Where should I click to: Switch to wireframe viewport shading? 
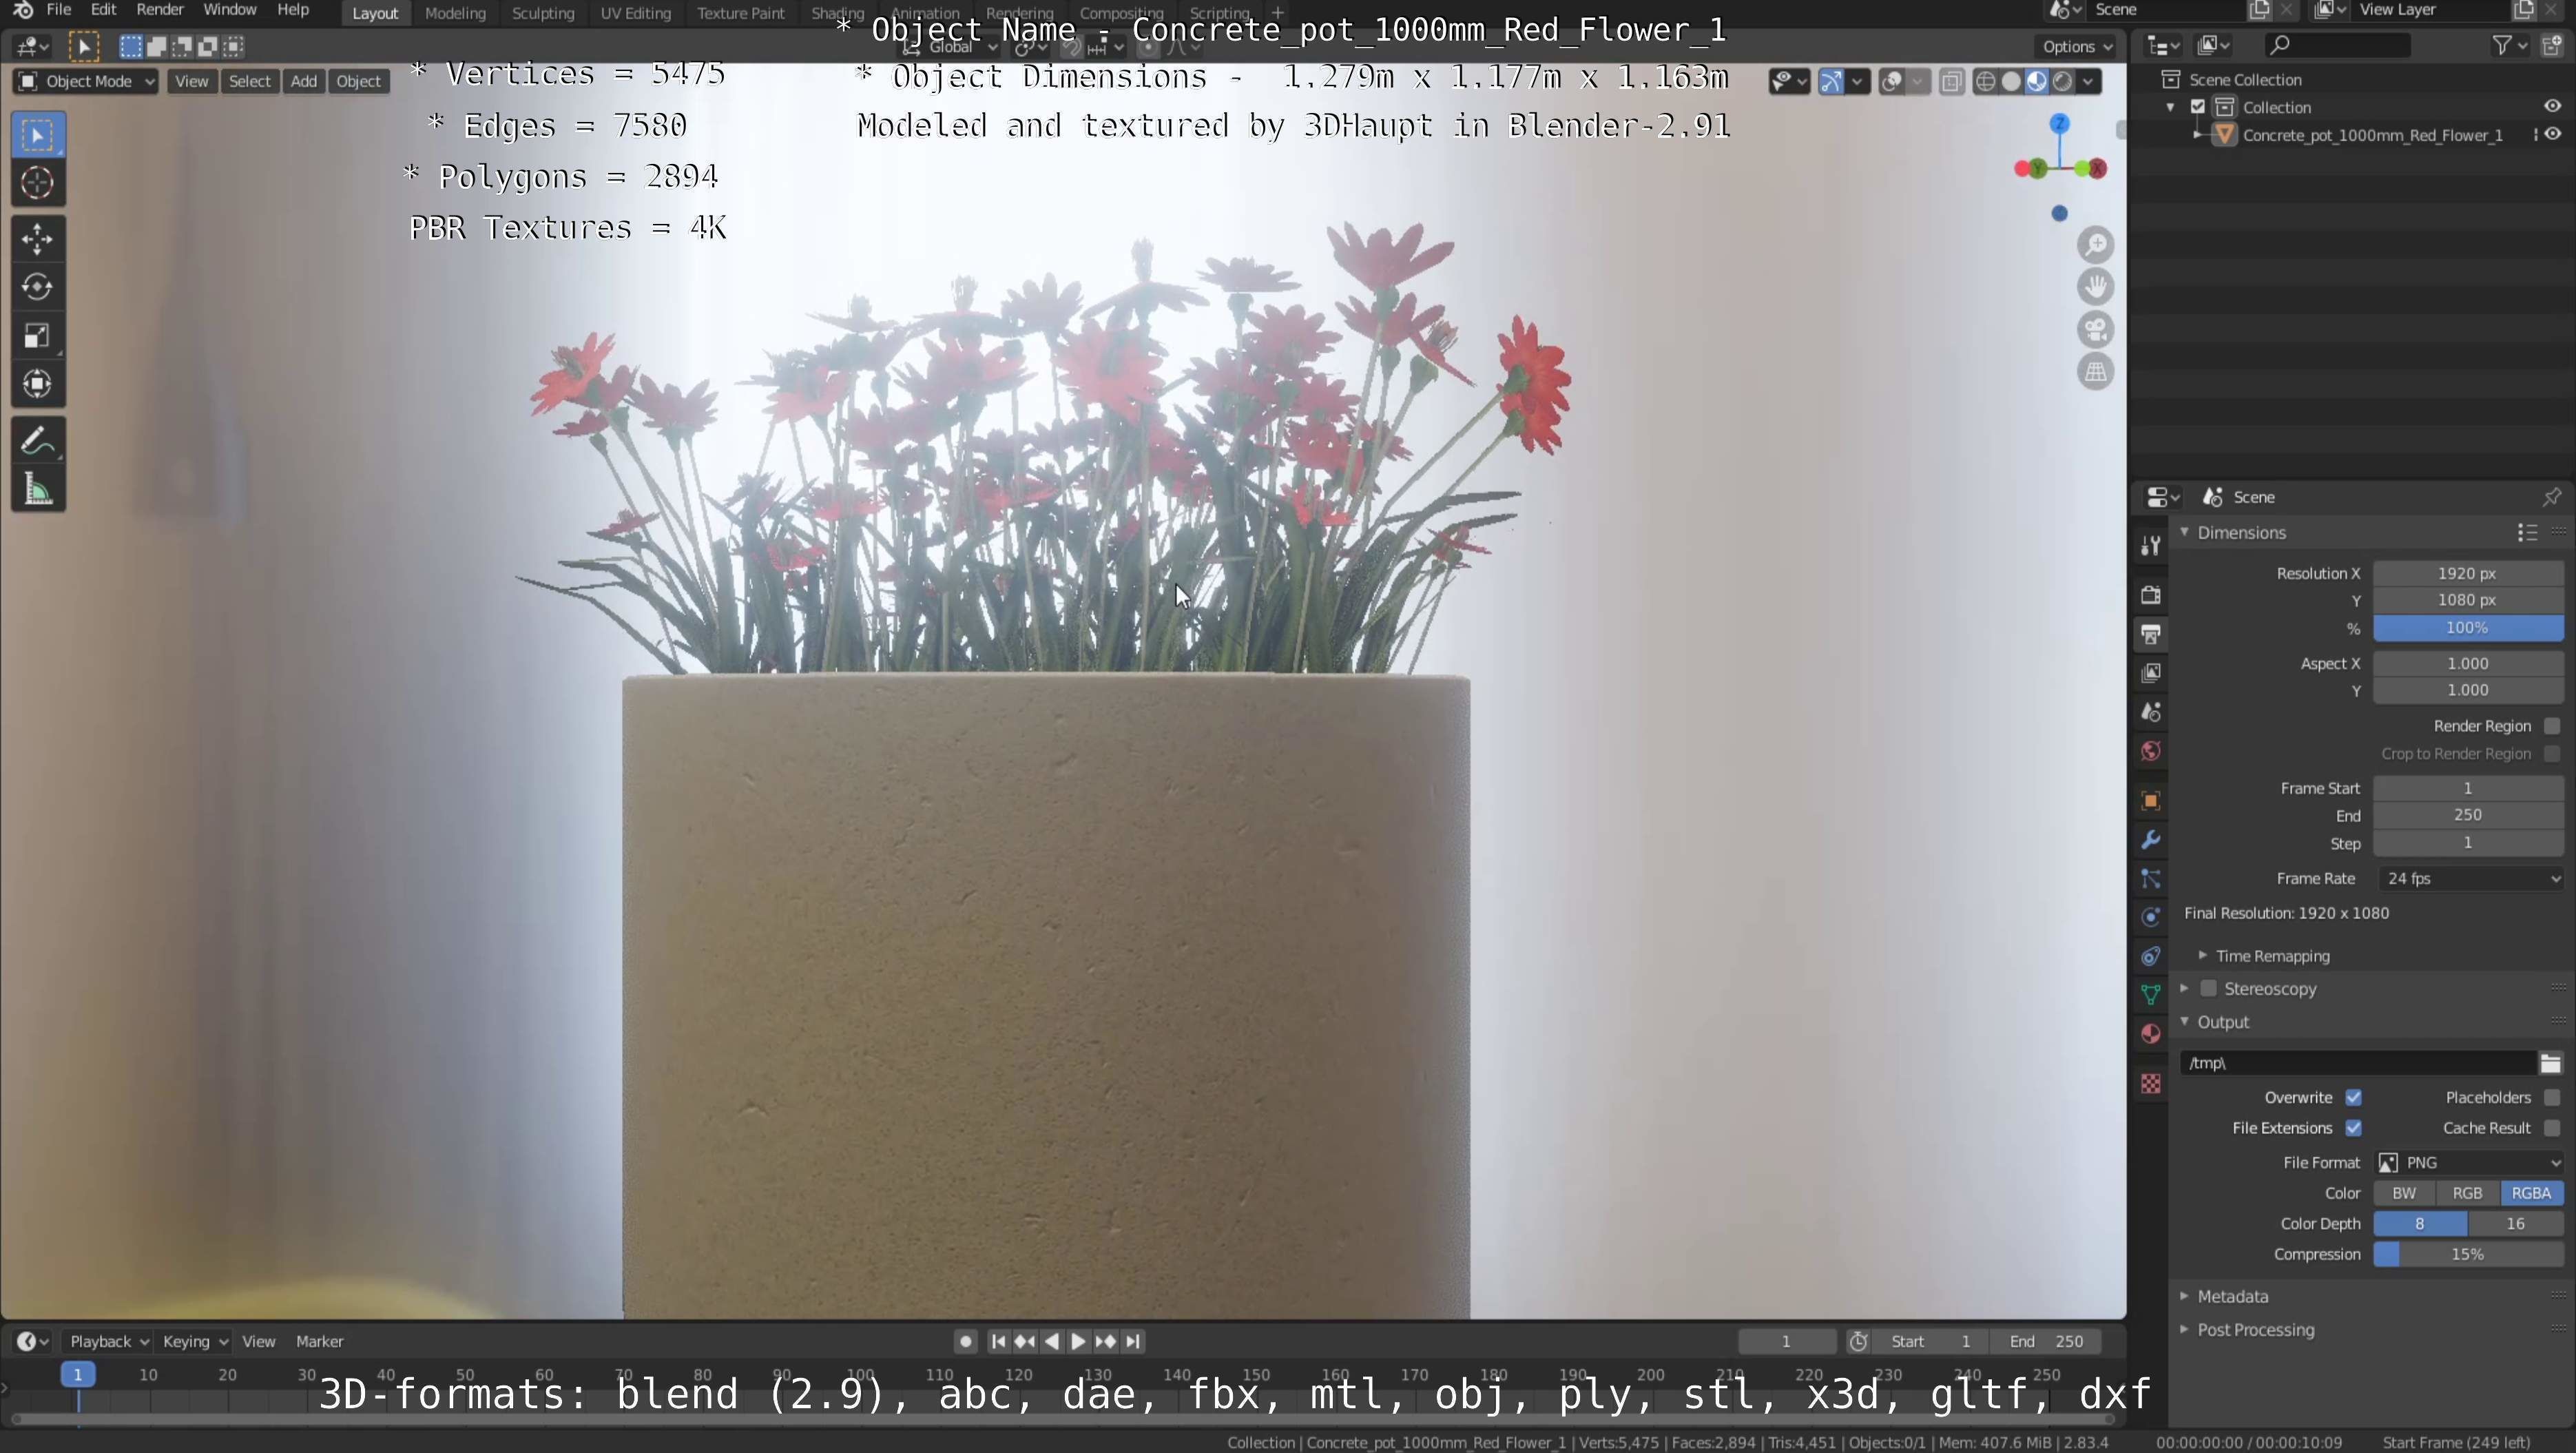[1986, 82]
